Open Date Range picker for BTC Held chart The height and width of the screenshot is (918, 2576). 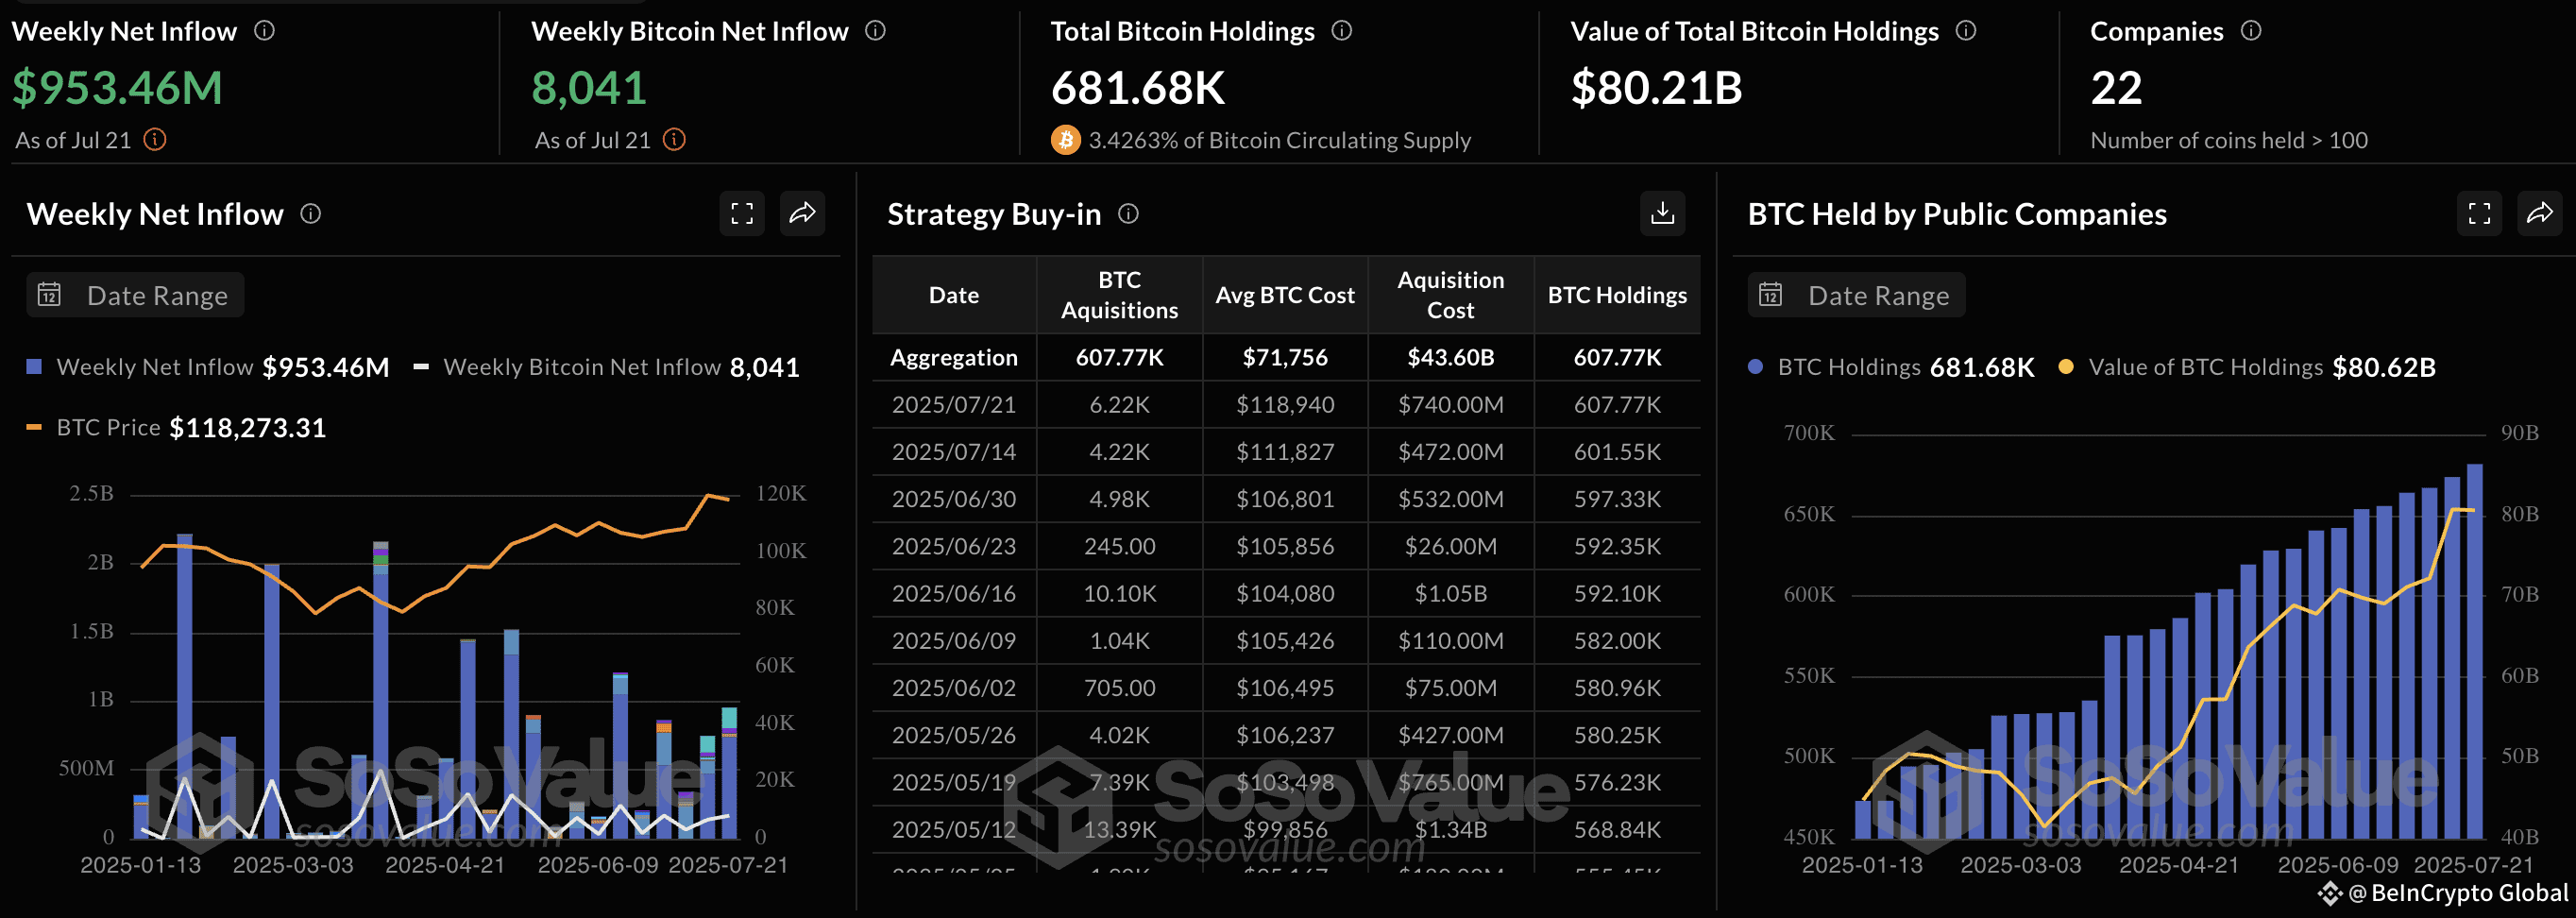tap(1856, 295)
